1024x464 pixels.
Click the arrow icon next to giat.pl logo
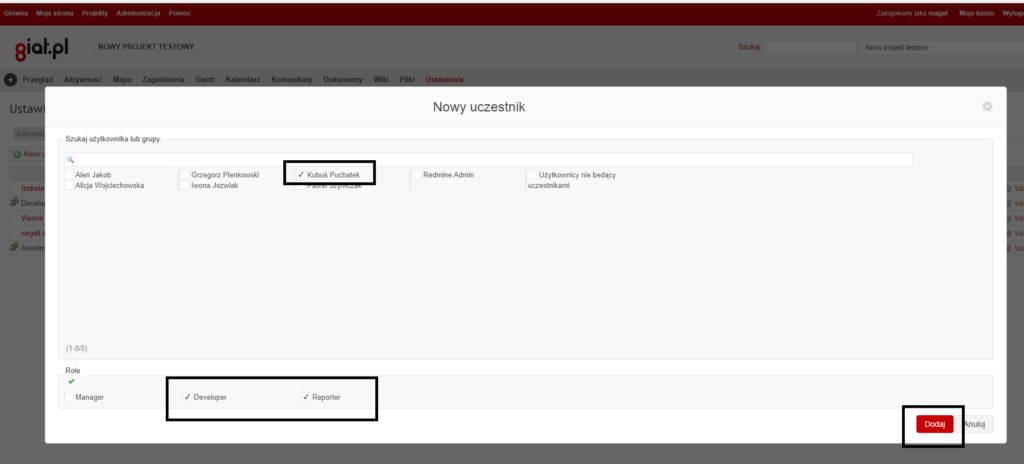coord(86,48)
